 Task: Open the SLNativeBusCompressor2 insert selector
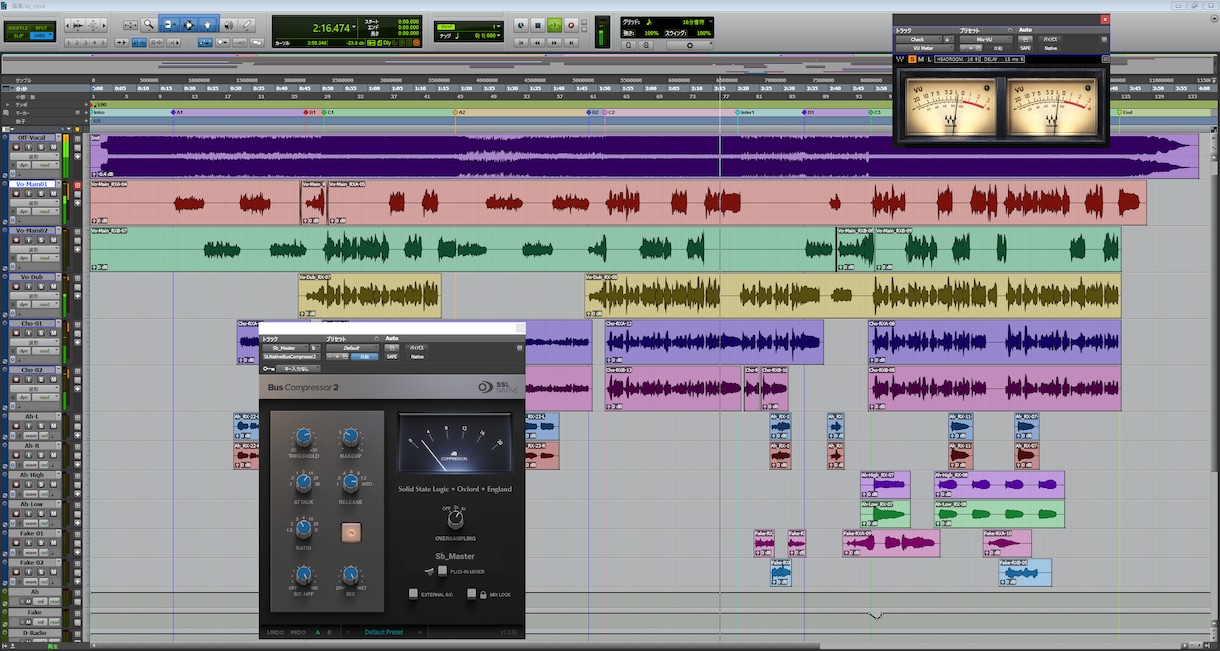(x=291, y=356)
